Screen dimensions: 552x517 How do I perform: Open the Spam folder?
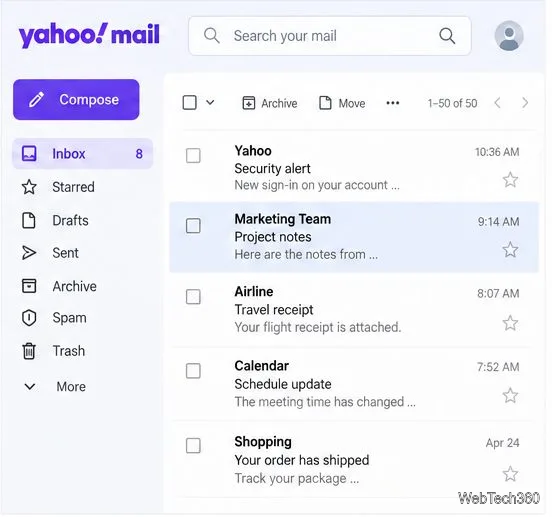click(69, 318)
